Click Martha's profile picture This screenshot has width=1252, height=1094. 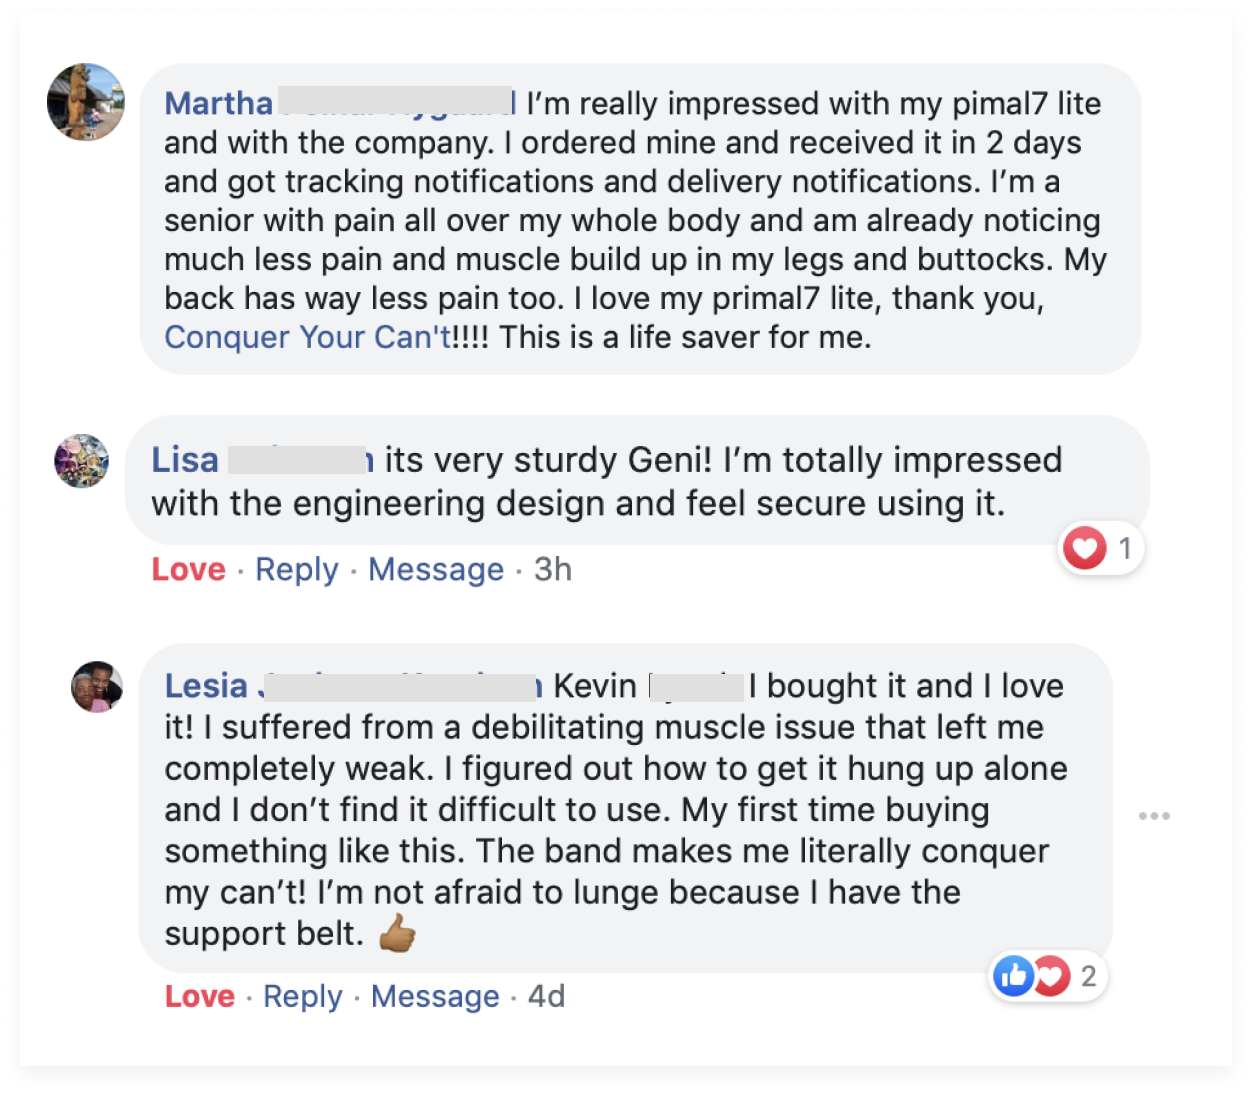tap(86, 102)
